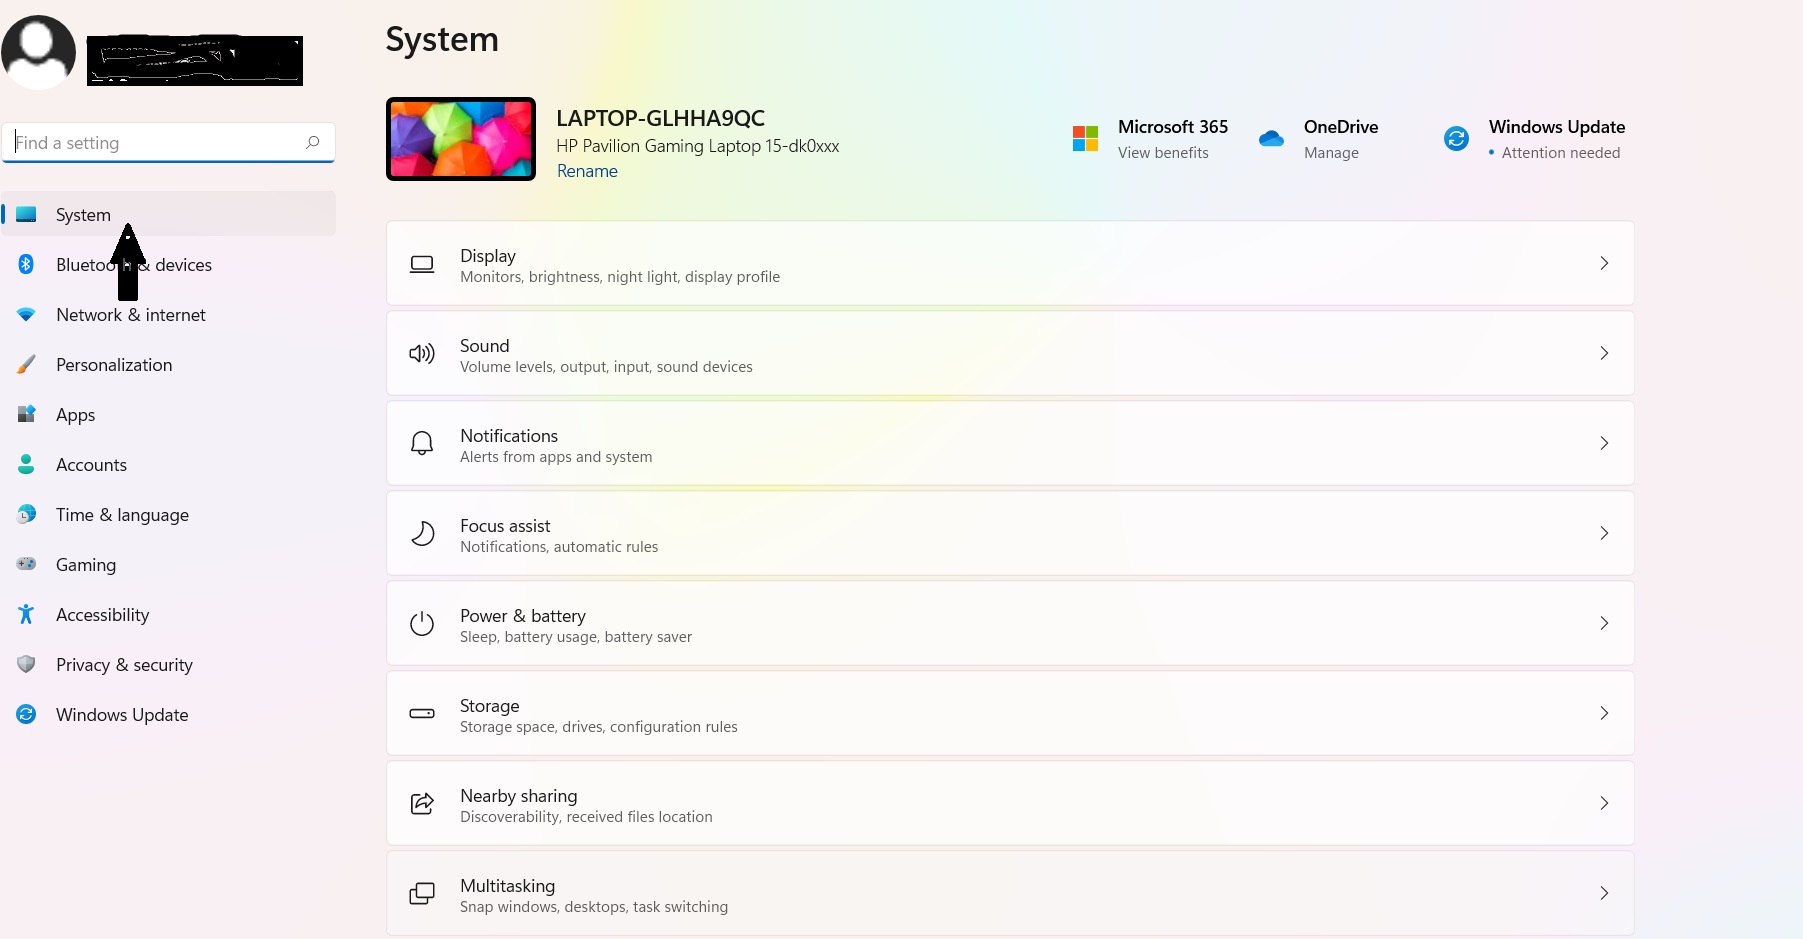Screen dimensions: 1803x939
Task: Open Power & battery chevron arrow
Action: click(1603, 623)
